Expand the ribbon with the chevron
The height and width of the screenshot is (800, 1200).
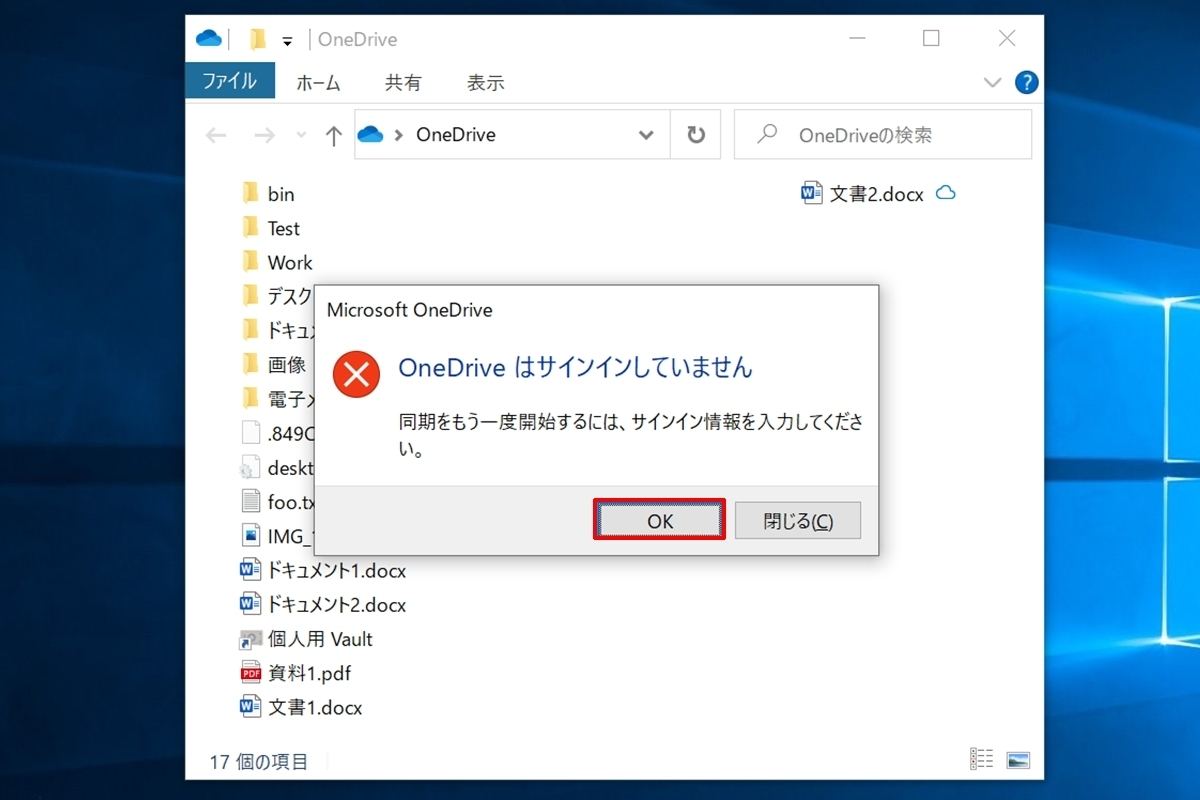pos(992,82)
